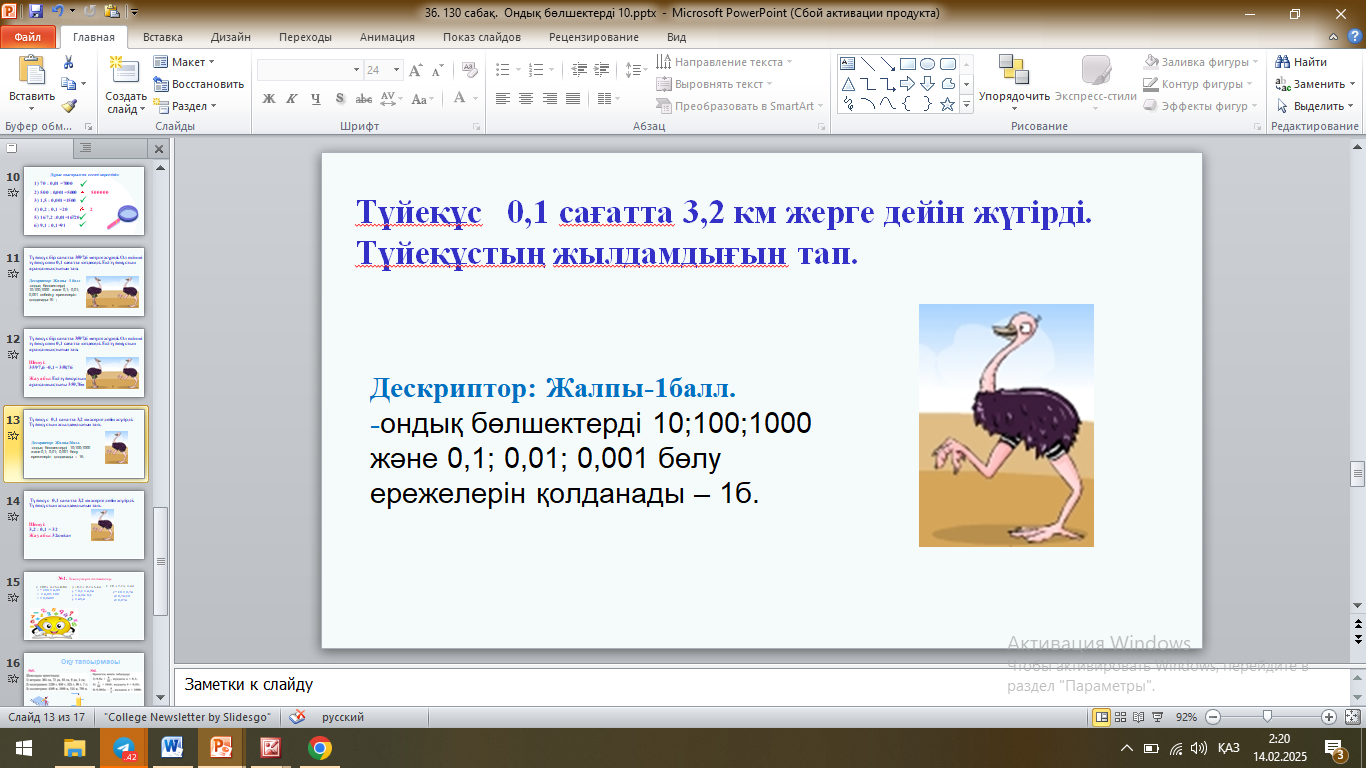Viewport: 1366px width, 768px height.
Task: Click the Упорядочить arrange icon
Action: (x=1014, y=70)
